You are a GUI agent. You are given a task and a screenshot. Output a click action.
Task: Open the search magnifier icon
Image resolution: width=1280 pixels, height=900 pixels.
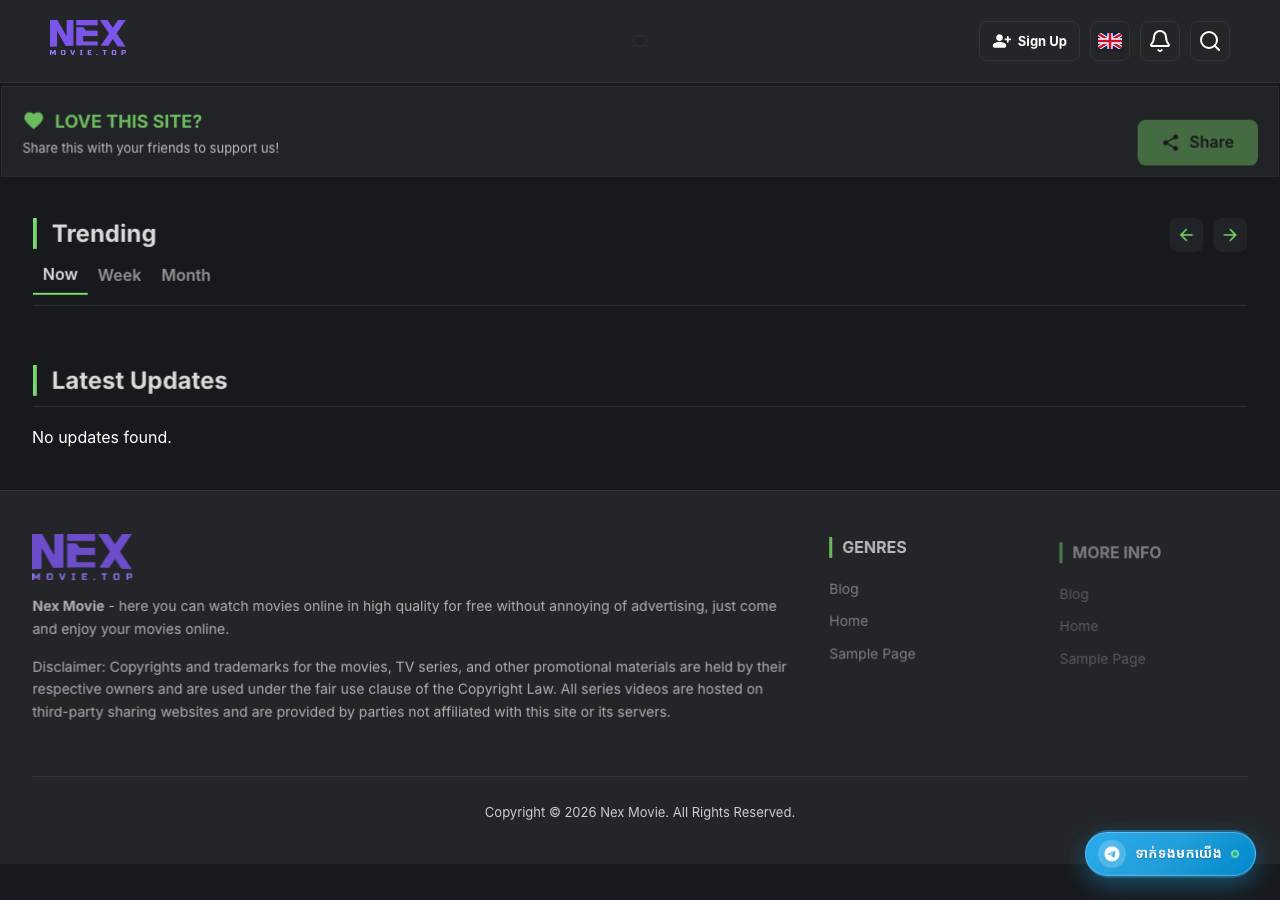[1210, 41]
